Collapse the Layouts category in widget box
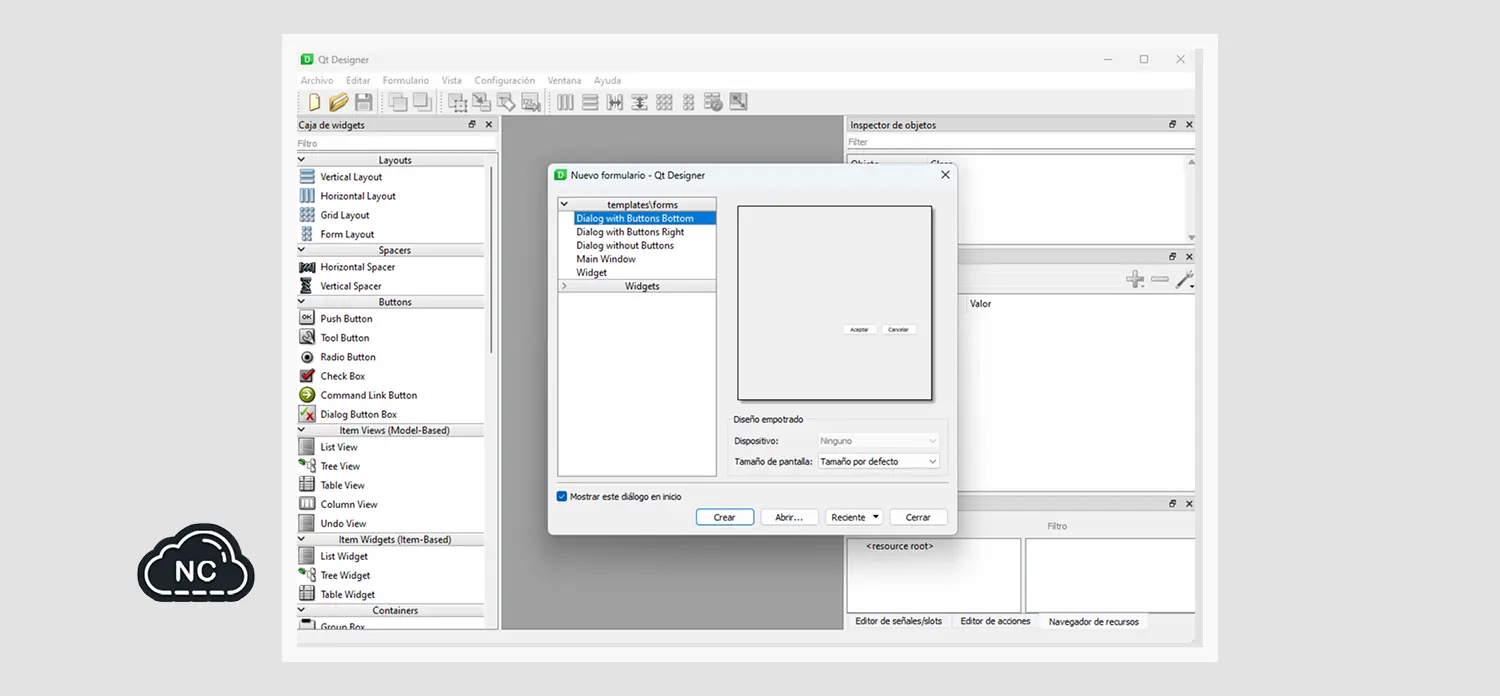This screenshot has width=1500, height=696. pos(302,160)
